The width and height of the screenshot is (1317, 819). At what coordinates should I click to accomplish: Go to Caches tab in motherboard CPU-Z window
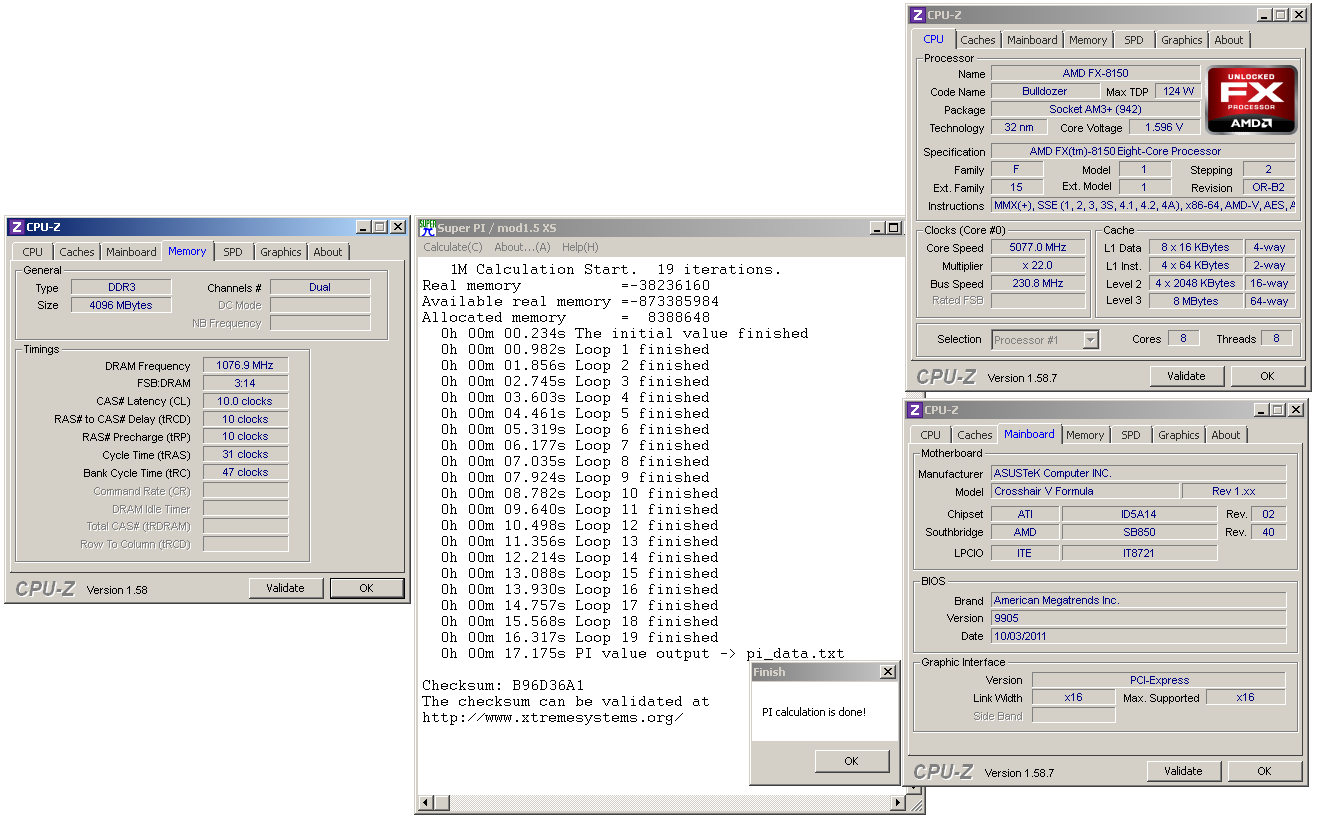pos(974,435)
